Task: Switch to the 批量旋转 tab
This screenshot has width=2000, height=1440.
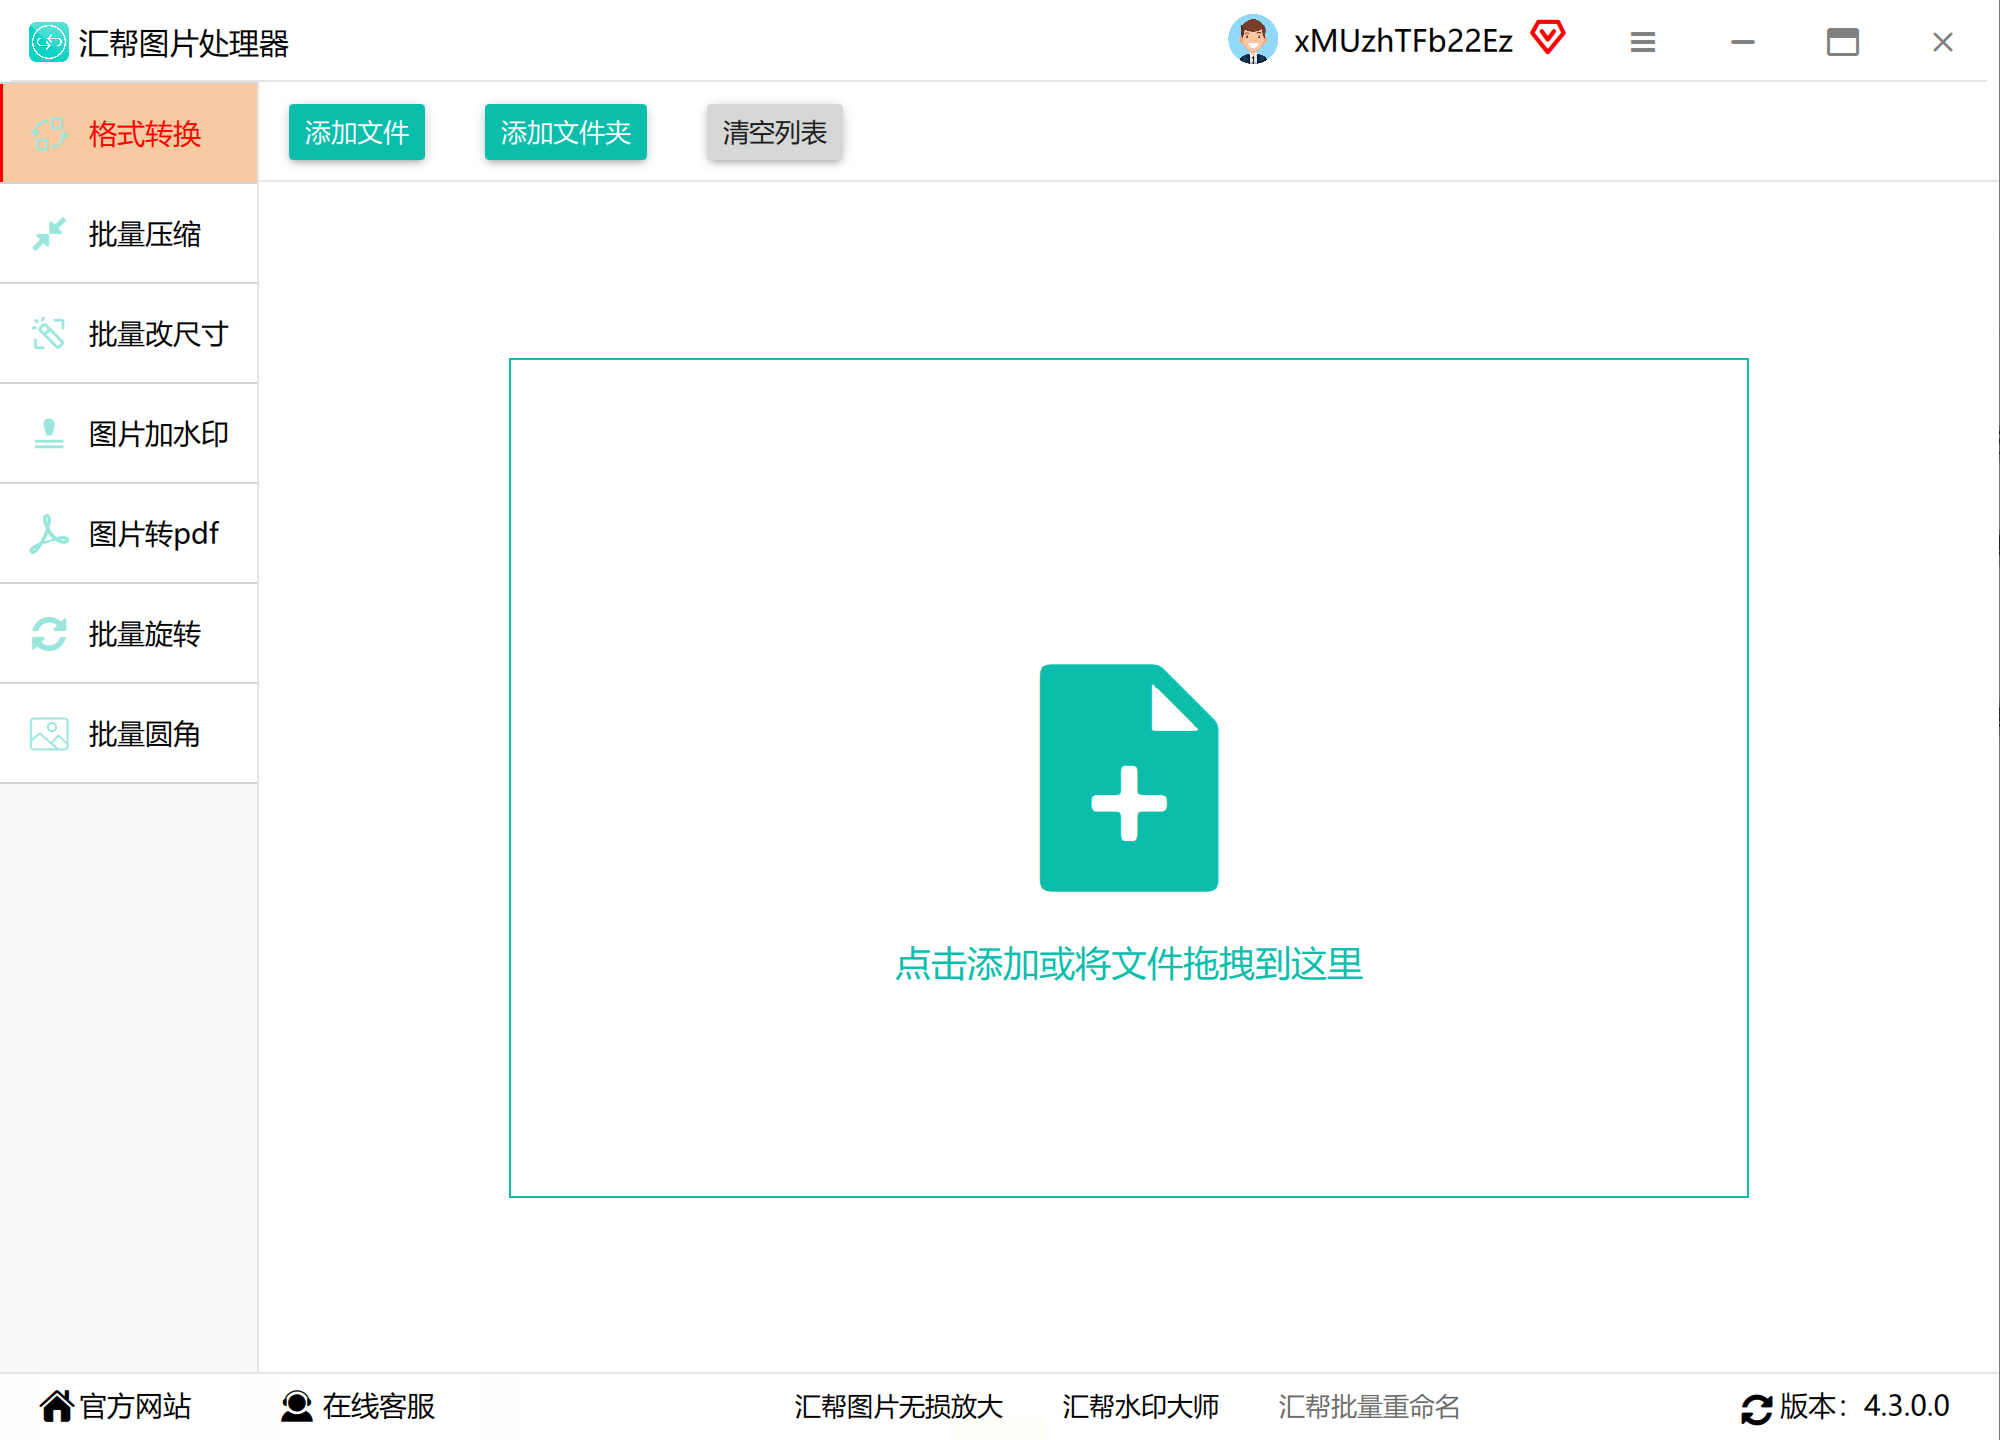Action: 144,634
